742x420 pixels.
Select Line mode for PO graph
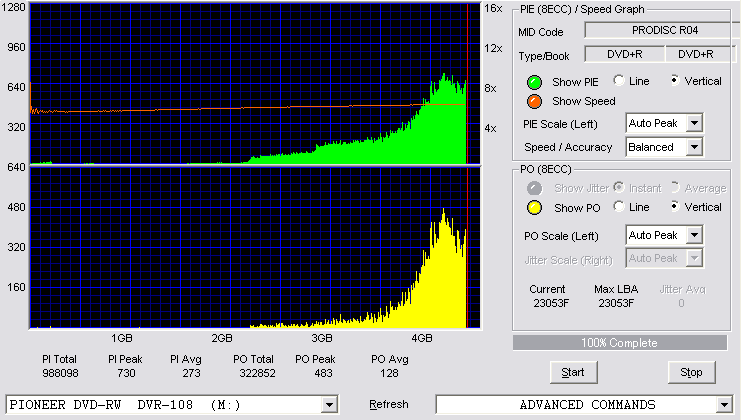point(619,206)
